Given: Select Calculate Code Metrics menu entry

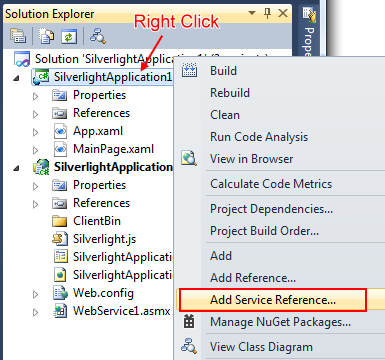Looking at the screenshot, I should coord(271,184).
